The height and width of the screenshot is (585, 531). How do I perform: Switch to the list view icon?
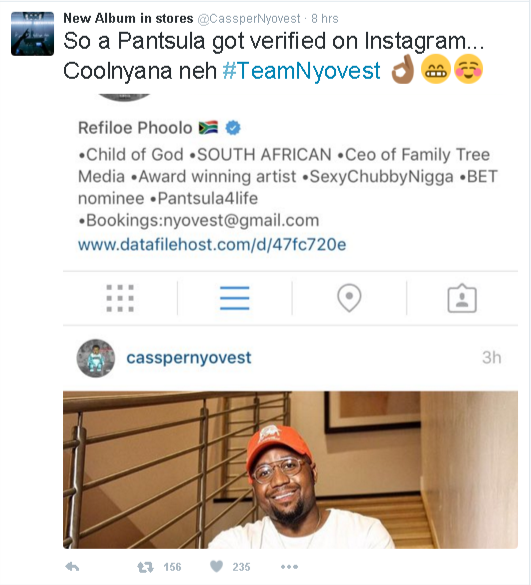(234, 298)
